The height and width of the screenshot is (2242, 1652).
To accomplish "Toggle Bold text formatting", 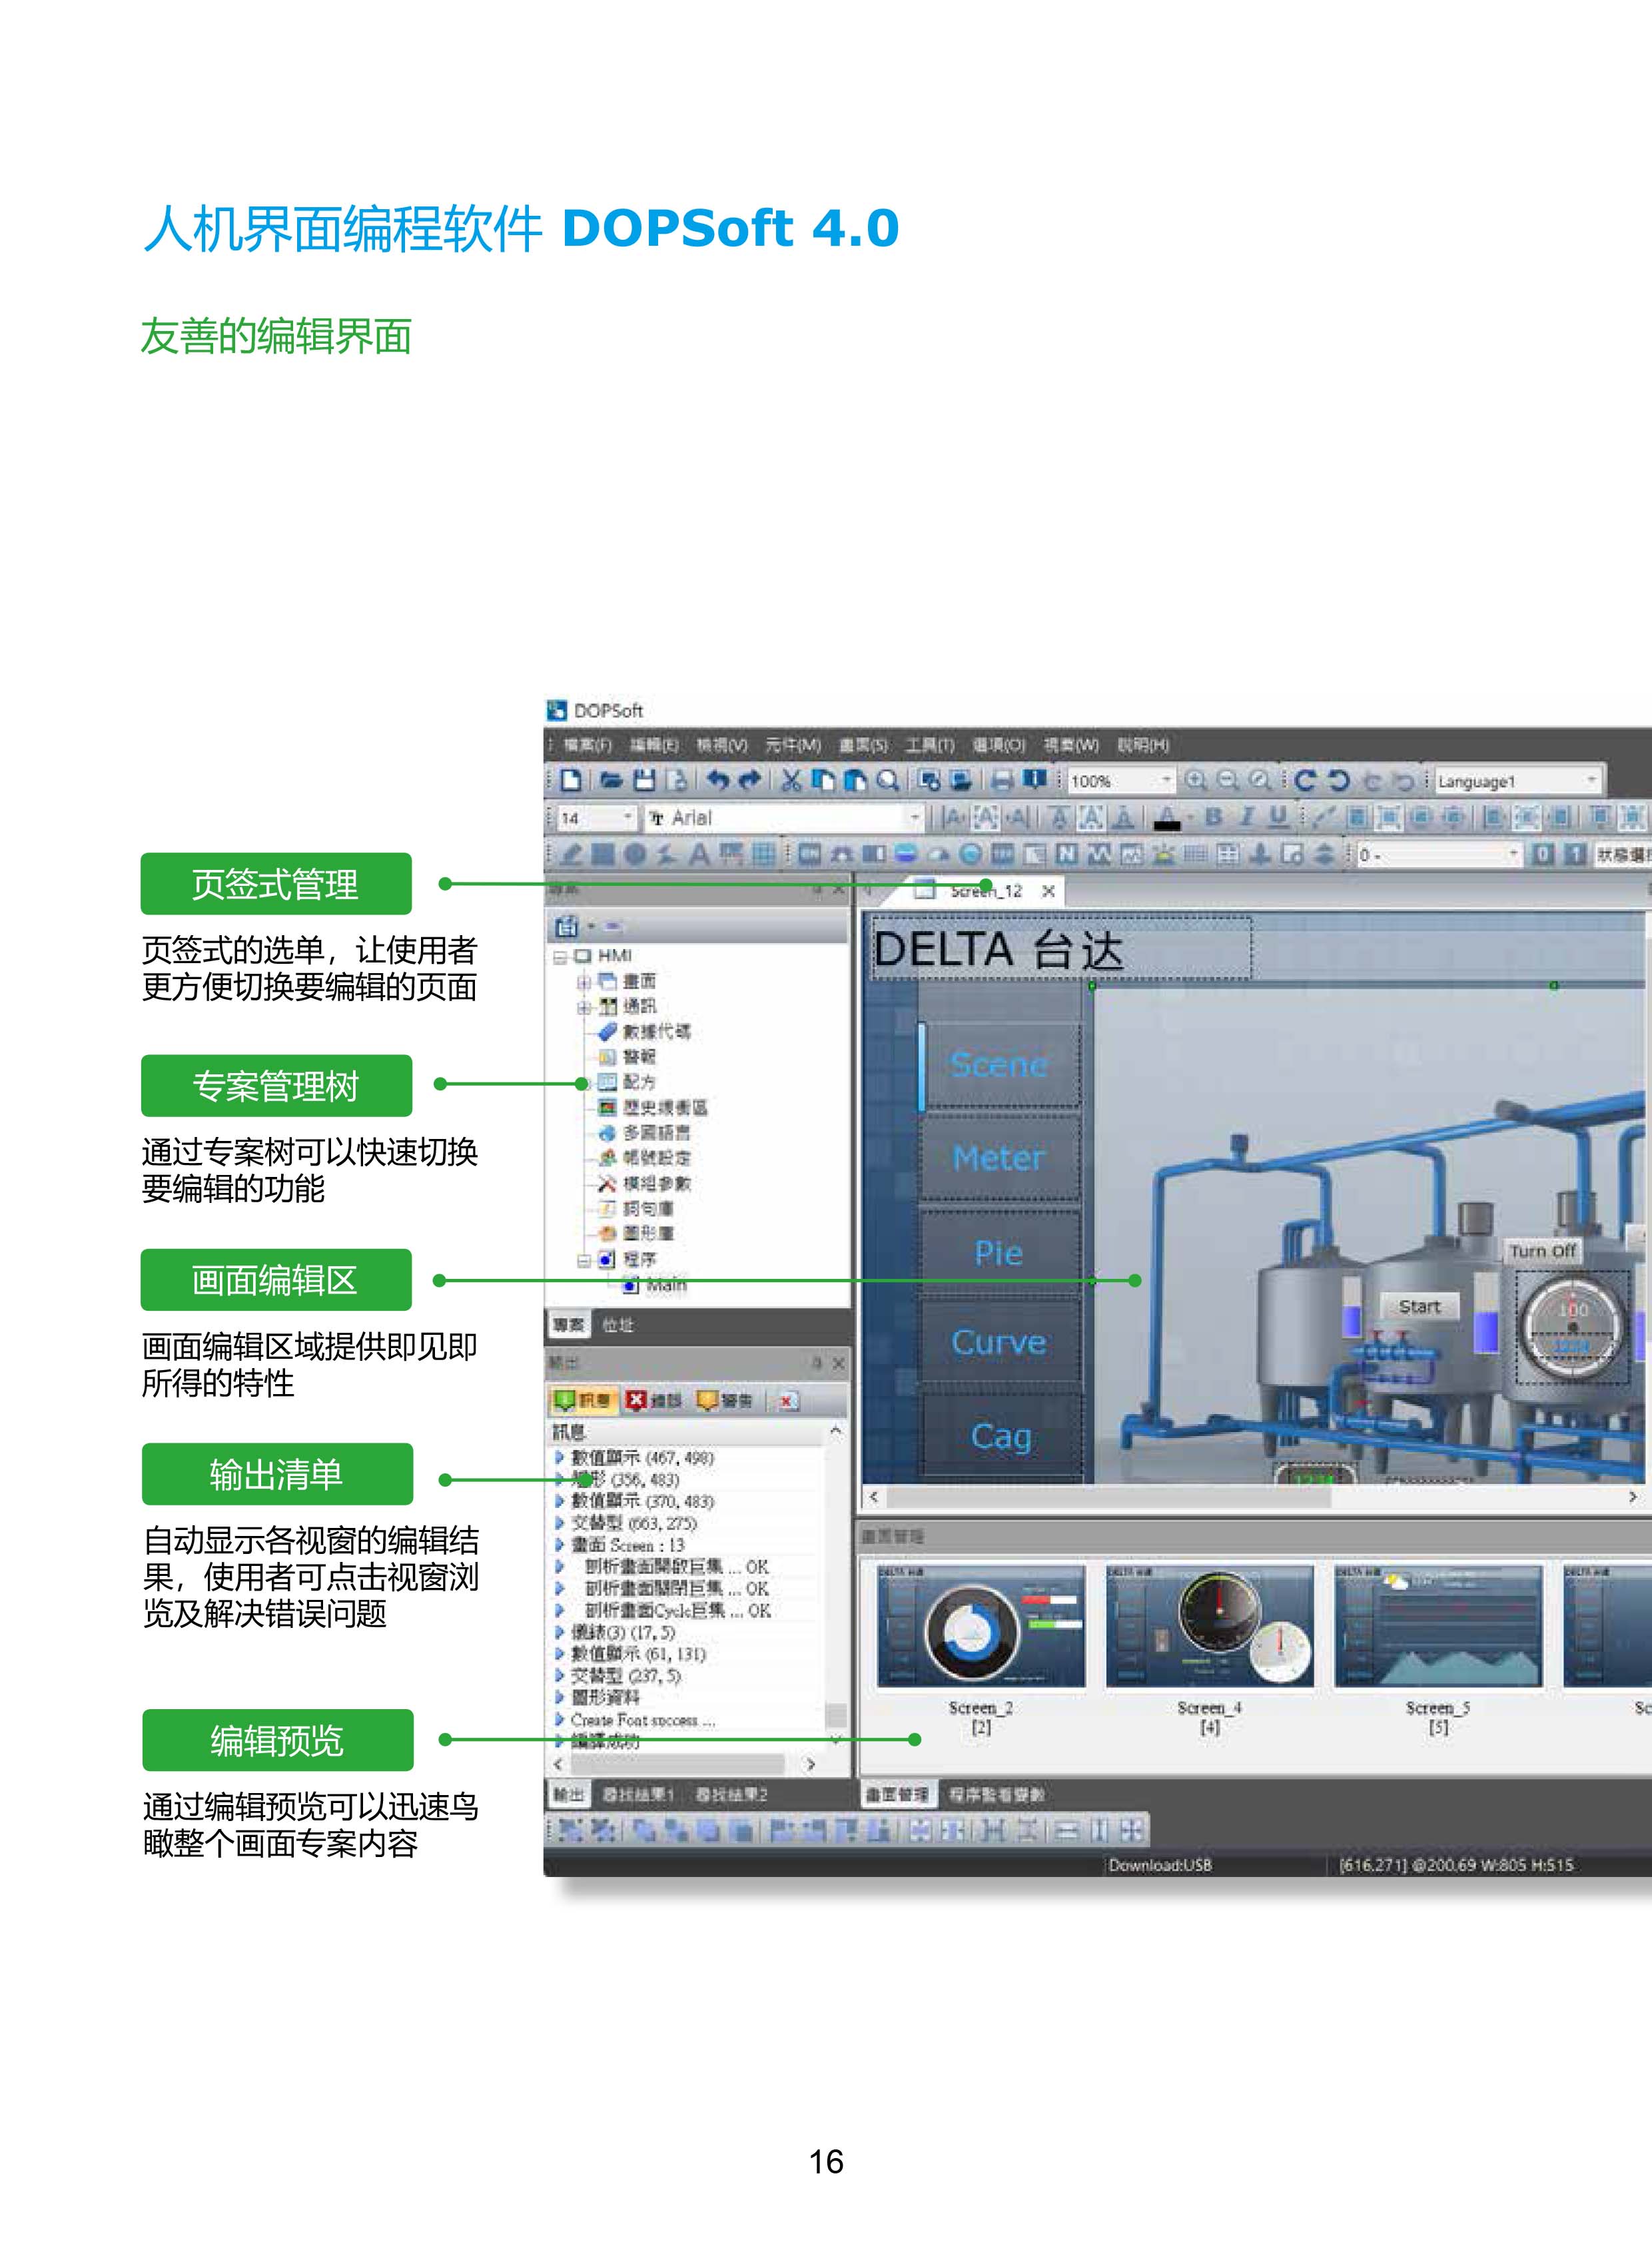I will (x=1213, y=817).
